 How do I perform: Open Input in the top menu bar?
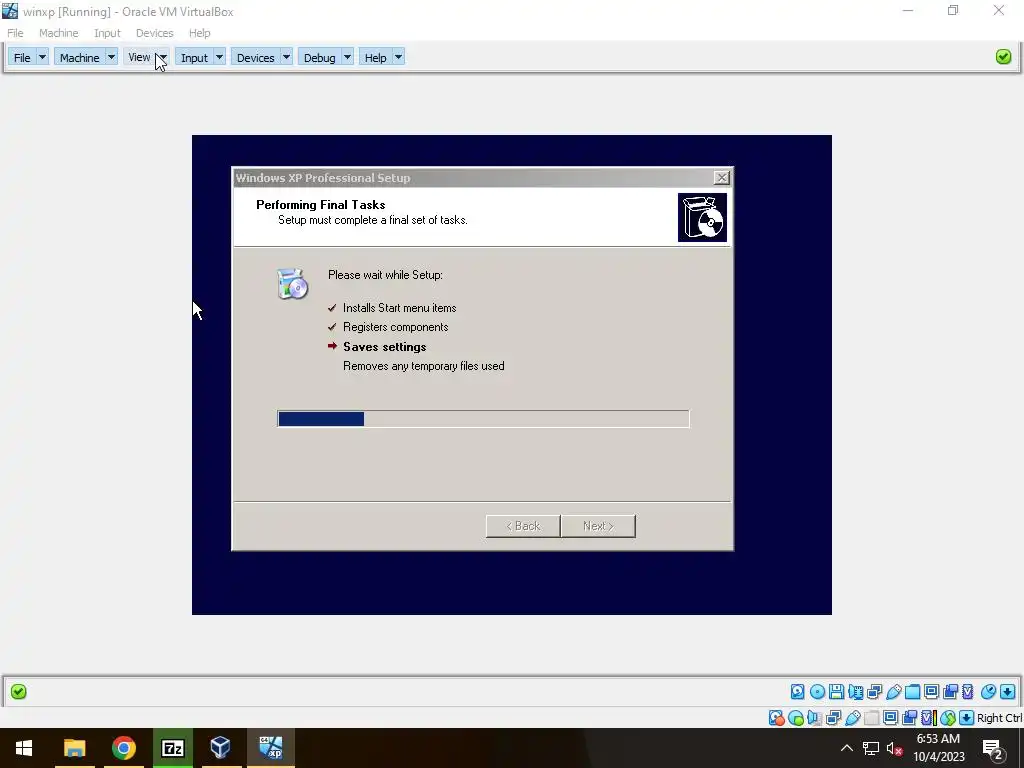pyautogui.click(x=107, y=33)
